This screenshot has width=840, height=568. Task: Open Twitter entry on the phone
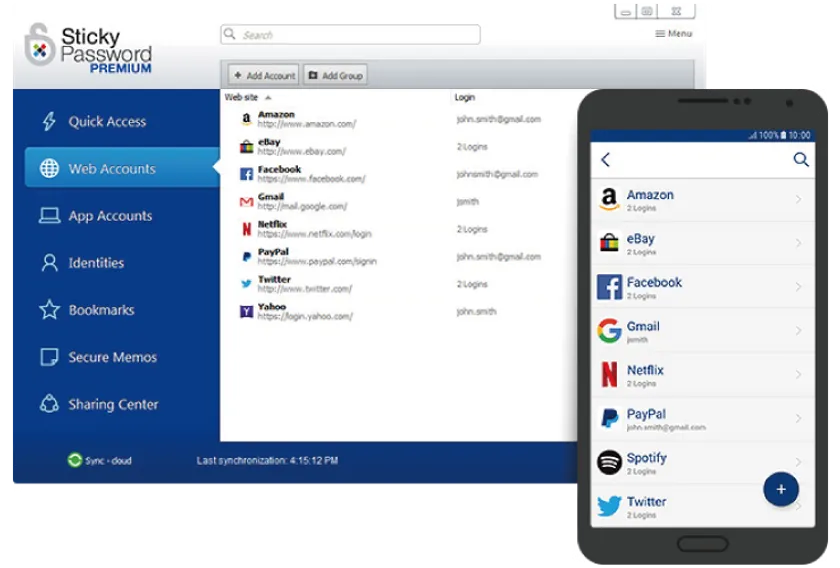[703, 506]
